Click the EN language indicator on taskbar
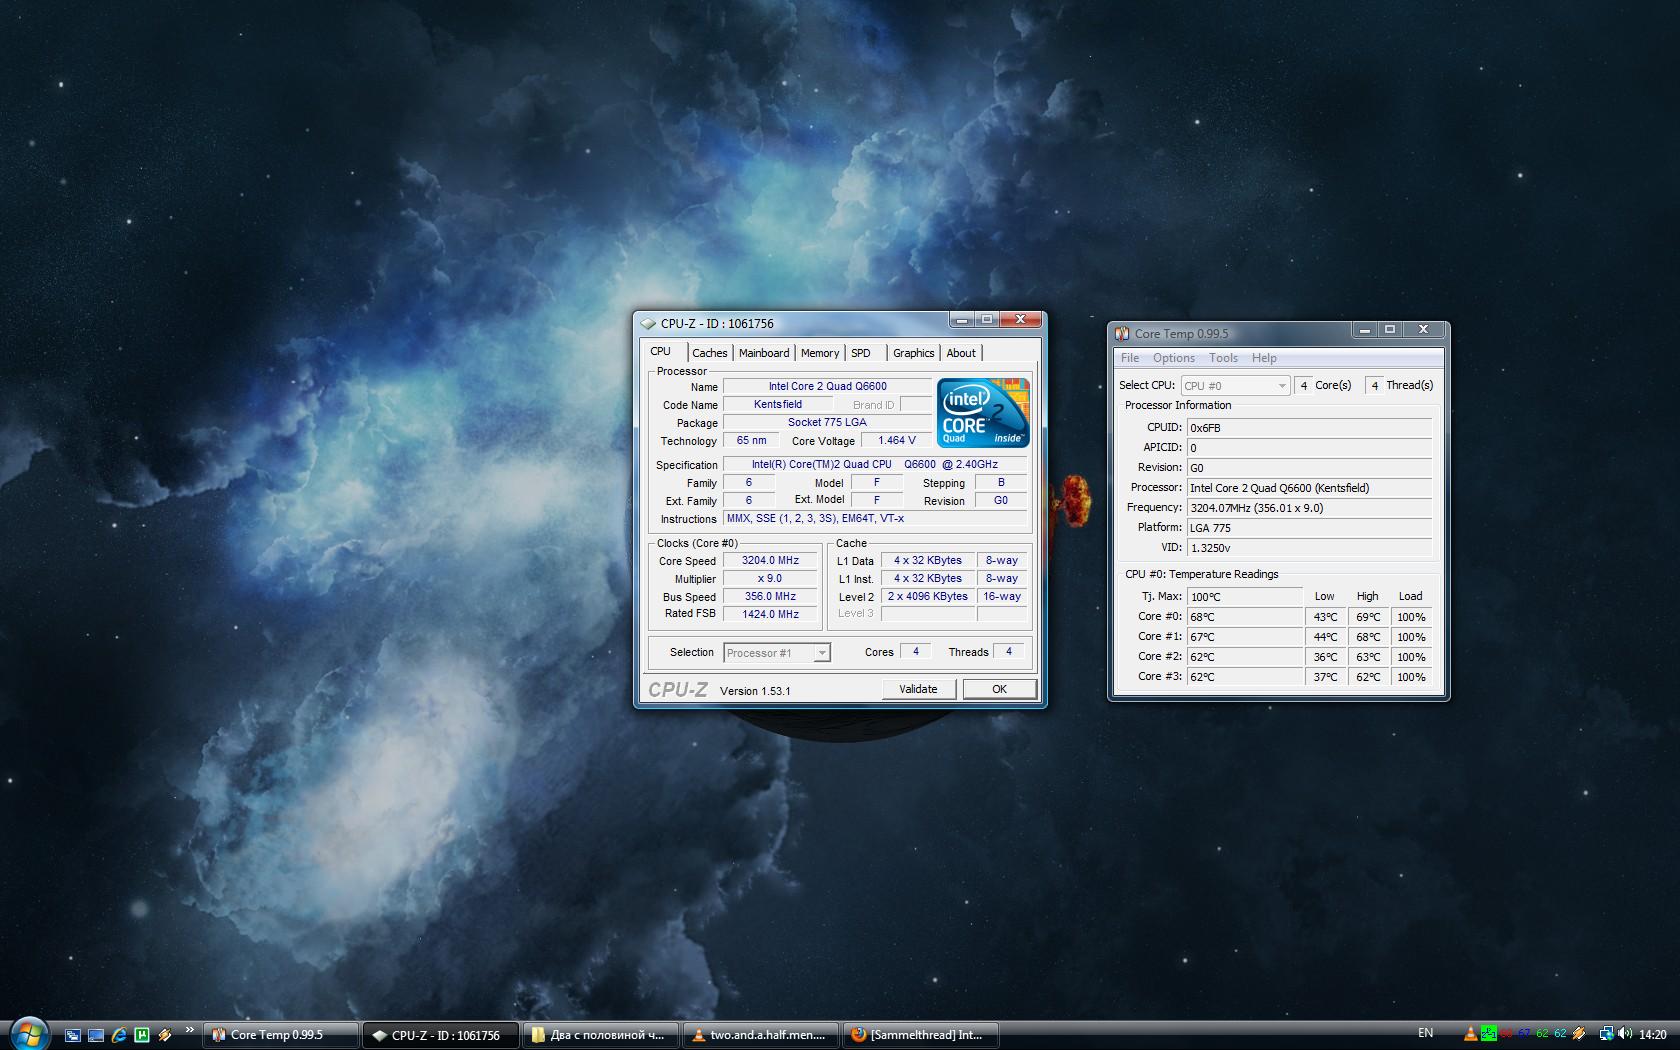 (x=1425, y=1033)
